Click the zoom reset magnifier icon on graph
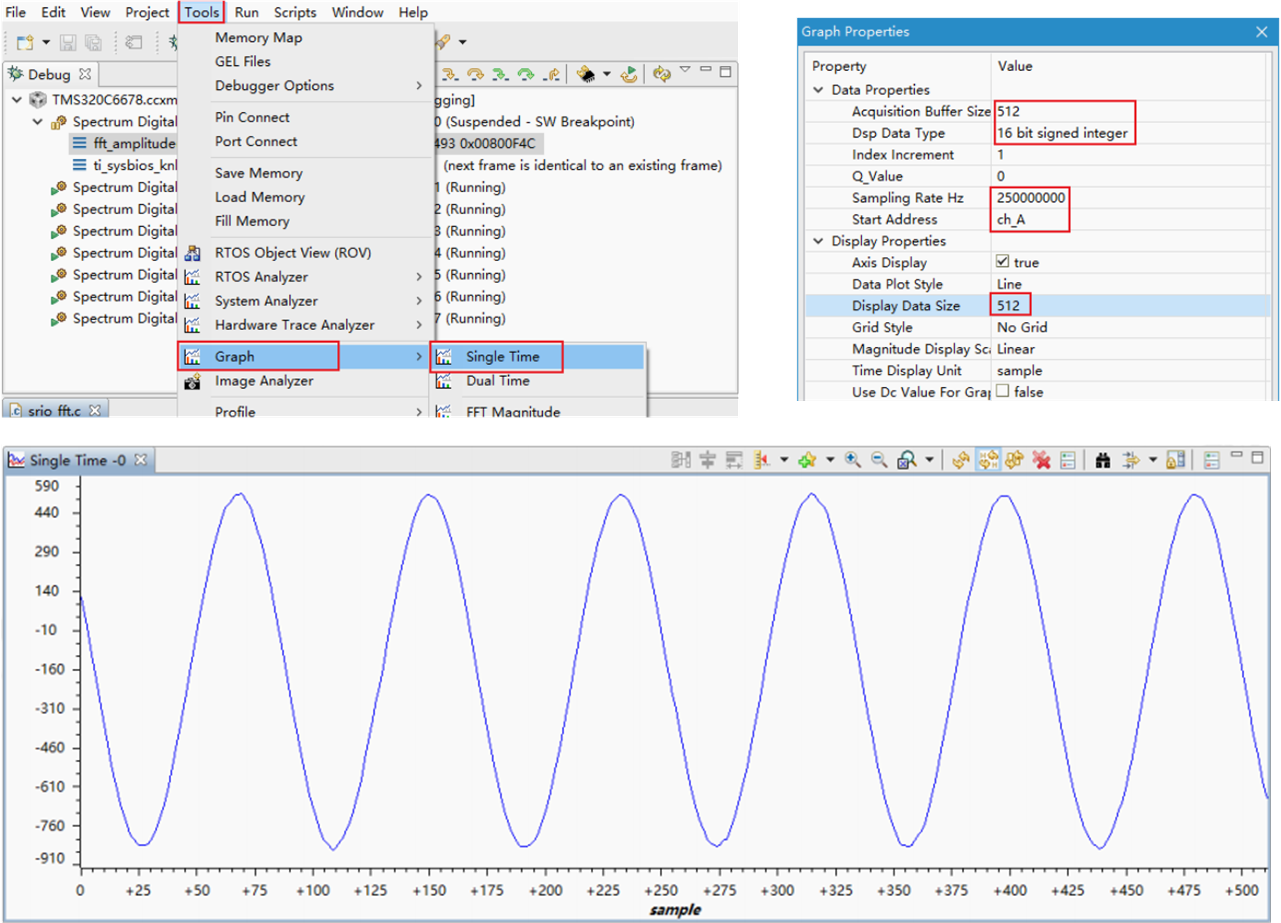Viewport: 1281px width, 923px height. [908, 460]
